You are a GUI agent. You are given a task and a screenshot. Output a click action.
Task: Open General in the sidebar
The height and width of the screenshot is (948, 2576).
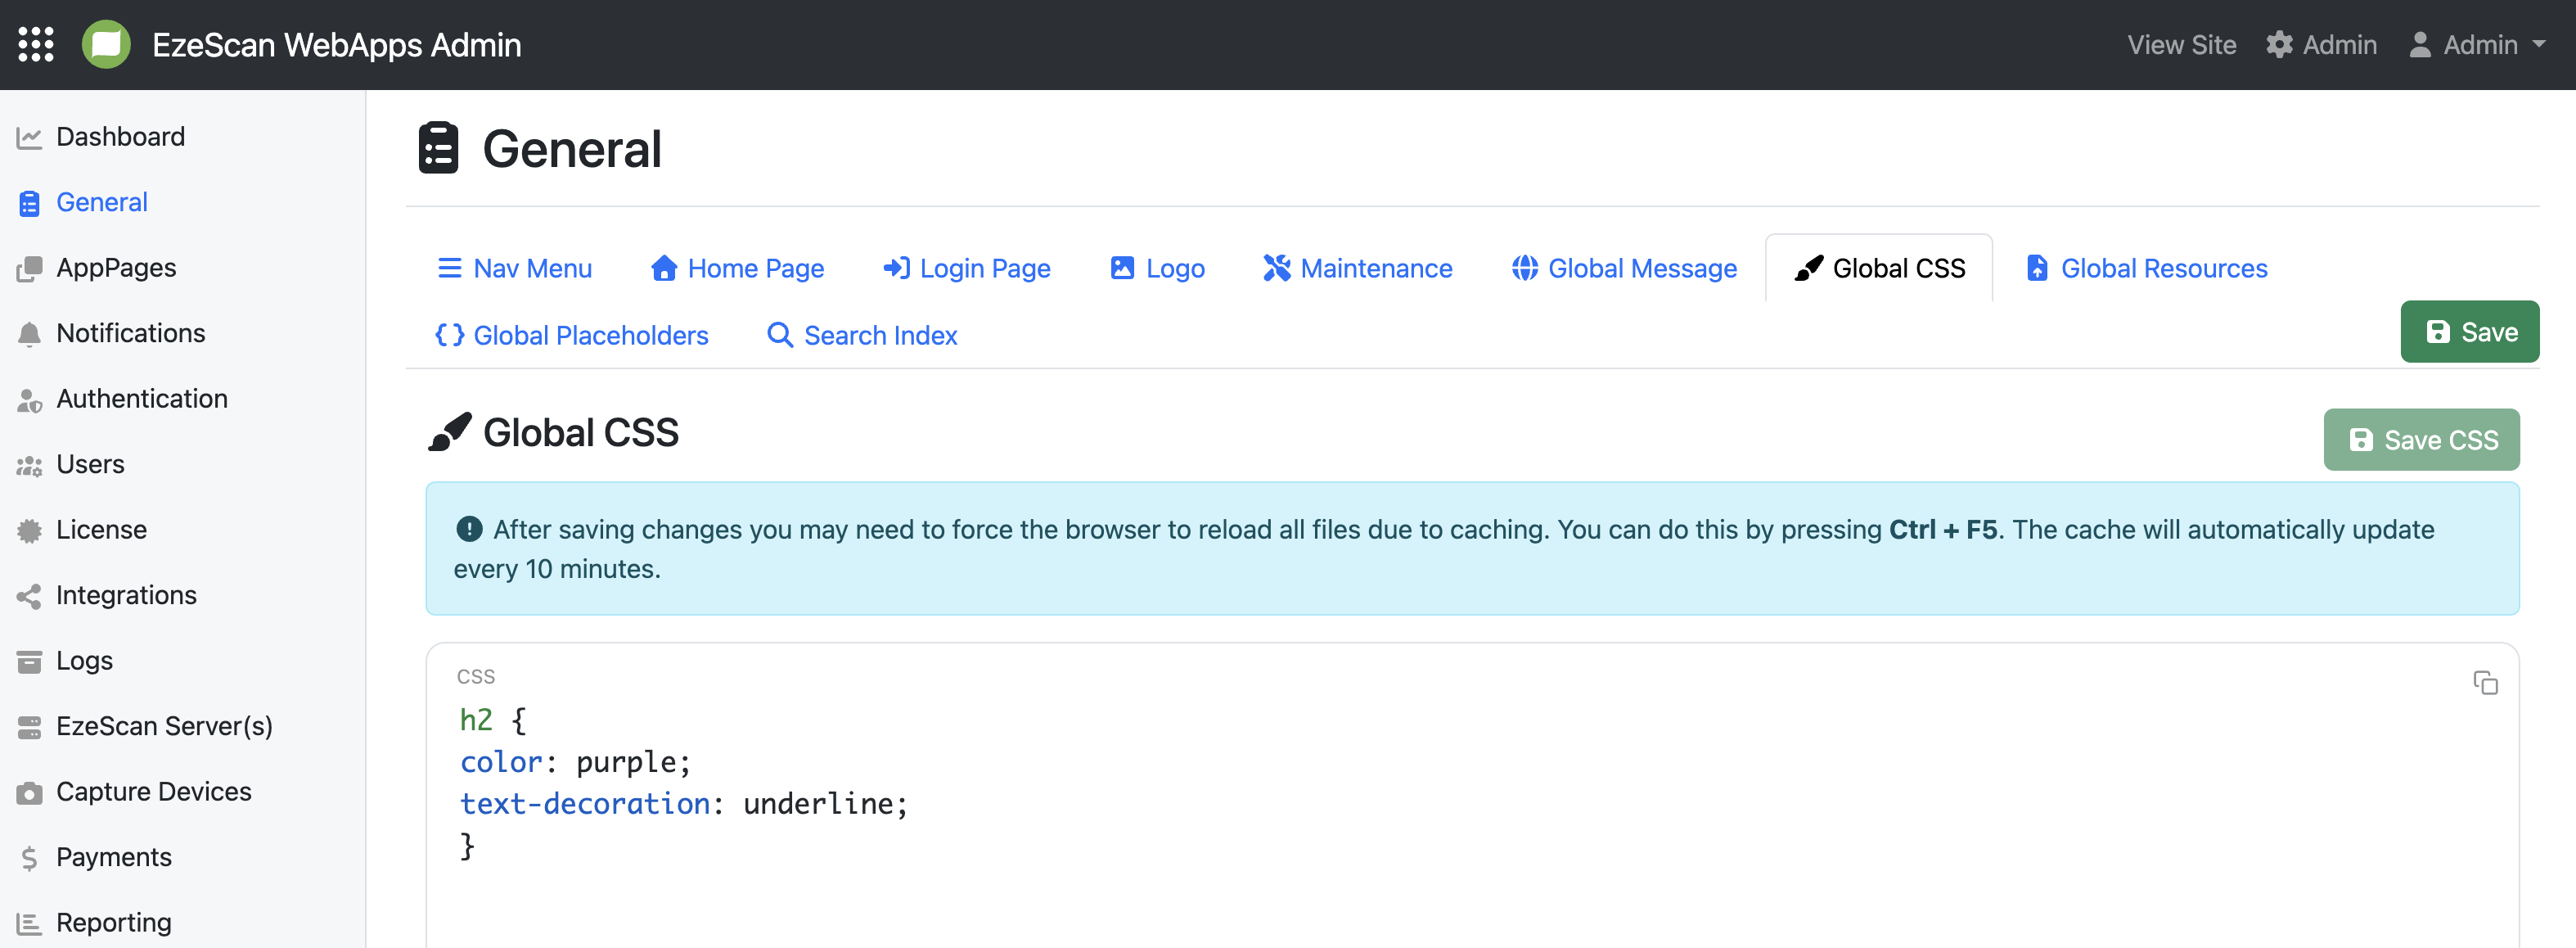tap(102, 202)
